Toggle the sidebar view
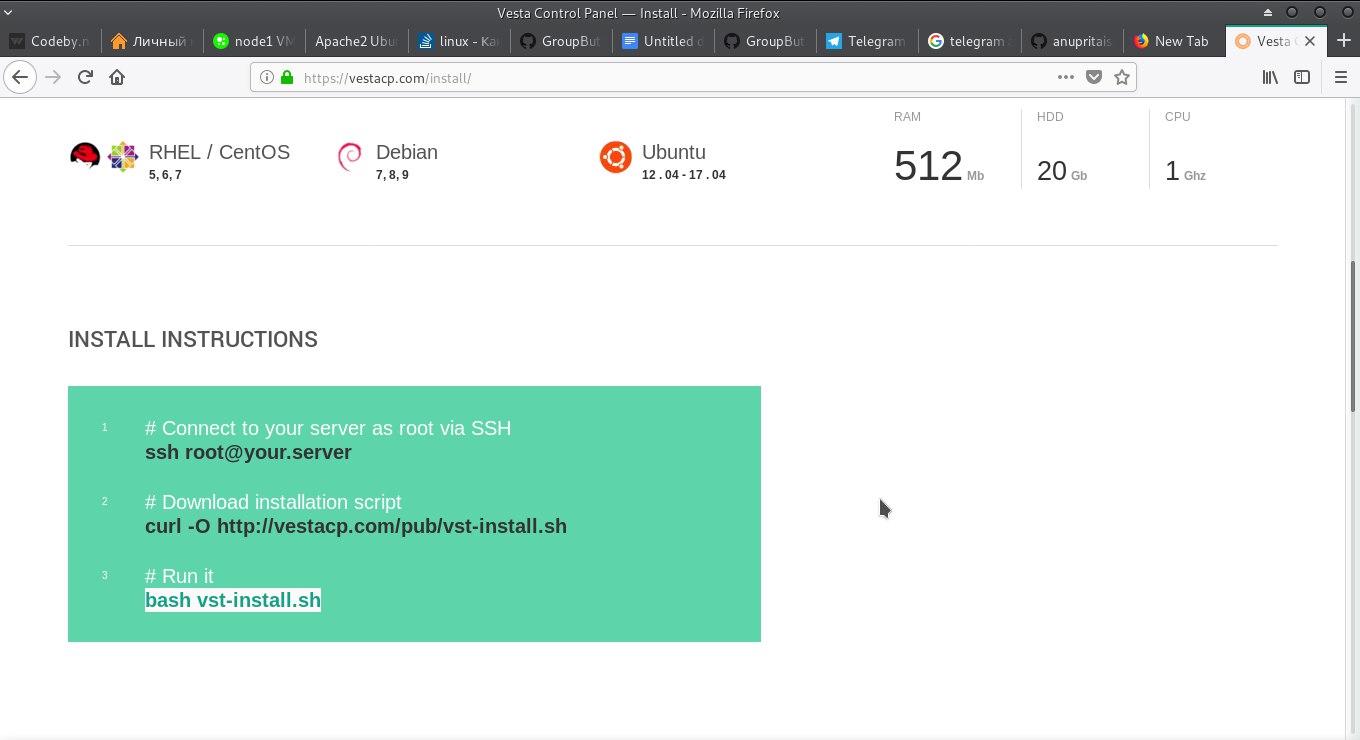Screen dimensions: 1360x740 click(x=1302, y=77)
